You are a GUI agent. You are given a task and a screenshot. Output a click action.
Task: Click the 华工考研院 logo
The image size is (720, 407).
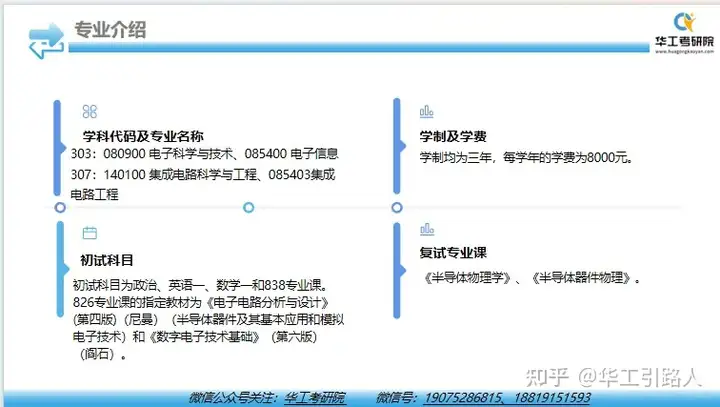point(684,32)
